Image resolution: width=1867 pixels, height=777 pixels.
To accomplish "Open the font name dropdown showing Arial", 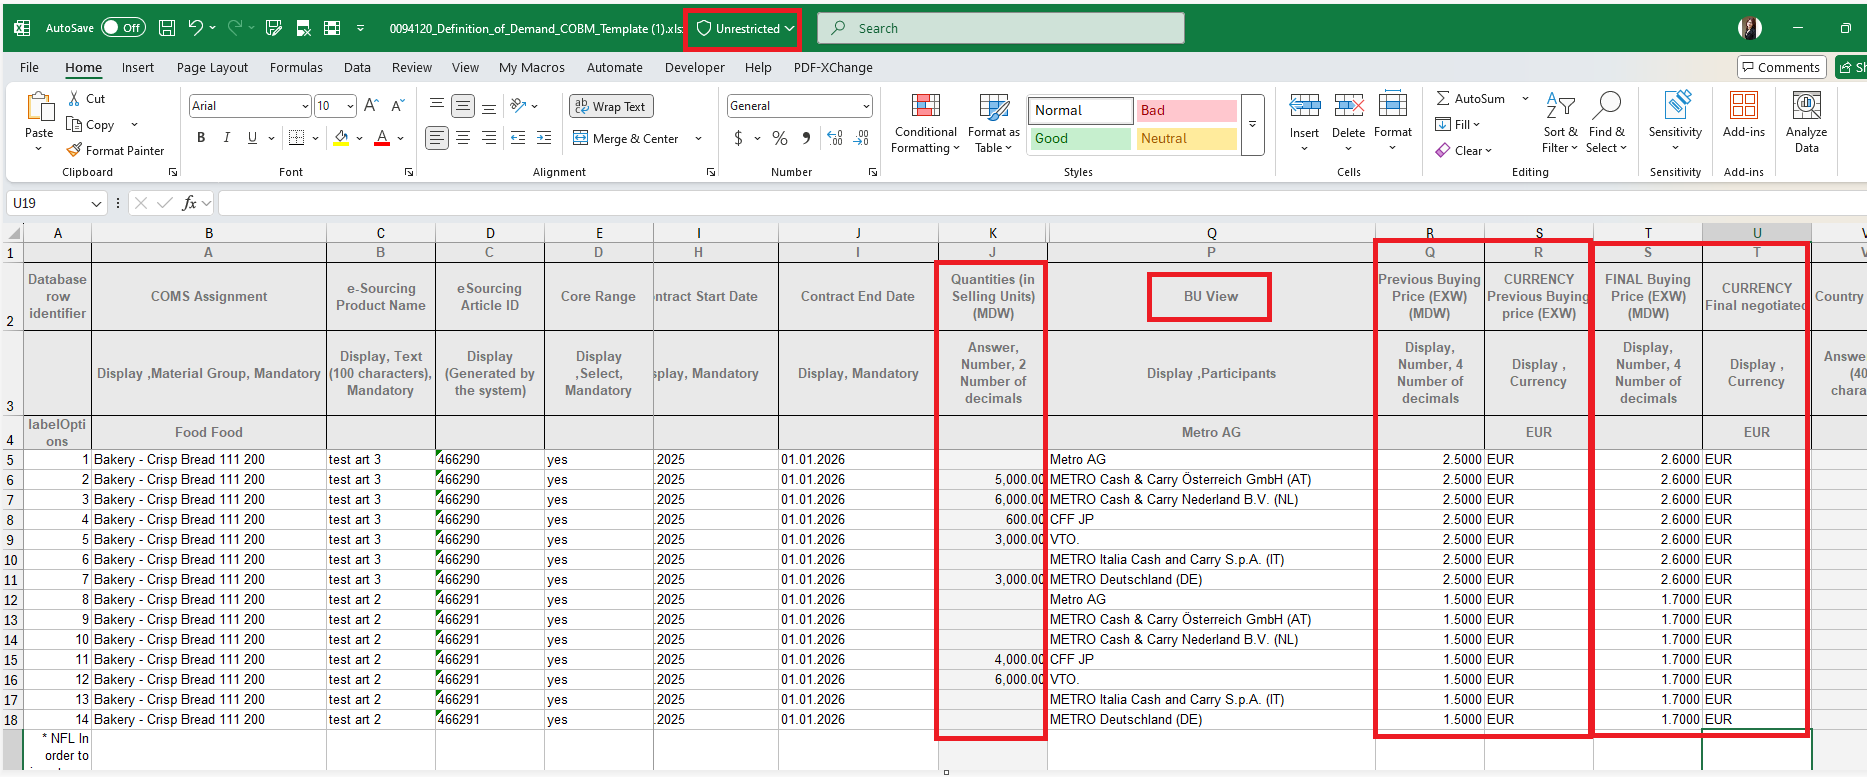I will (x=250, y=106).
